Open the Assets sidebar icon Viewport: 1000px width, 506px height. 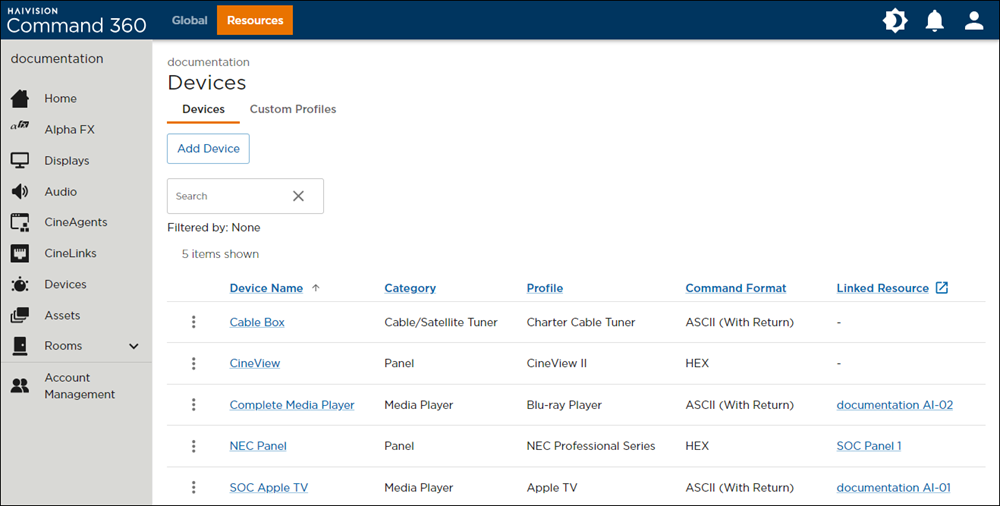coord(20,316)
